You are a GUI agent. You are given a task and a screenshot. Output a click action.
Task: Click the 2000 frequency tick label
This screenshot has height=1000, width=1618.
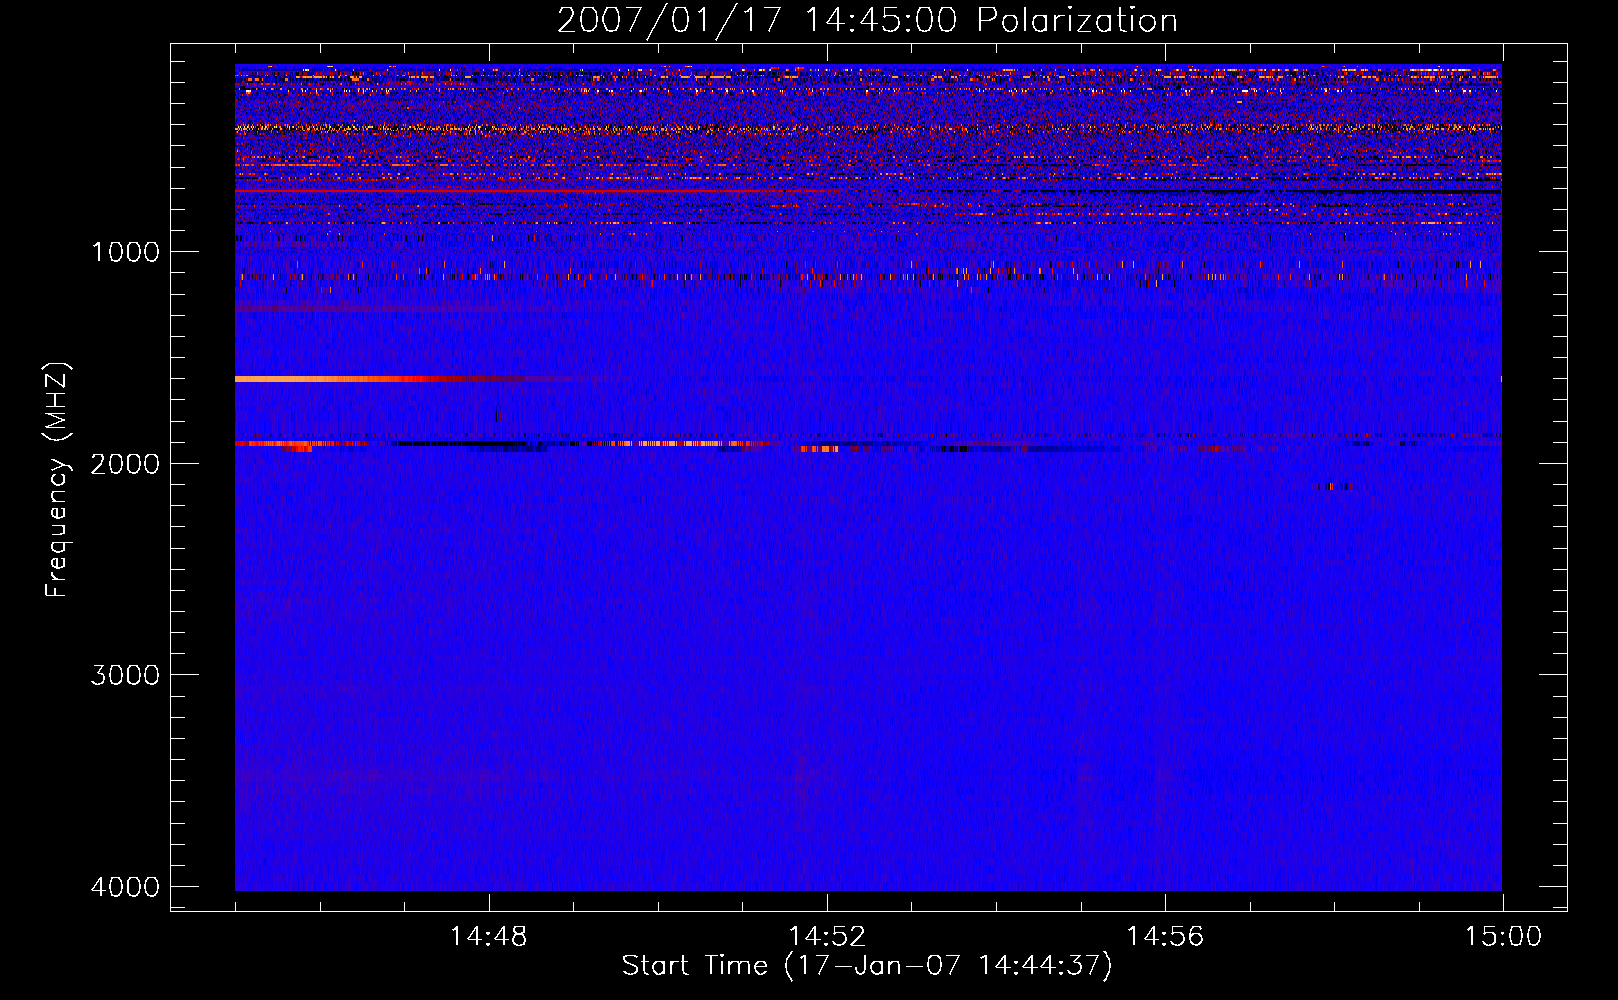pos(125,463)
